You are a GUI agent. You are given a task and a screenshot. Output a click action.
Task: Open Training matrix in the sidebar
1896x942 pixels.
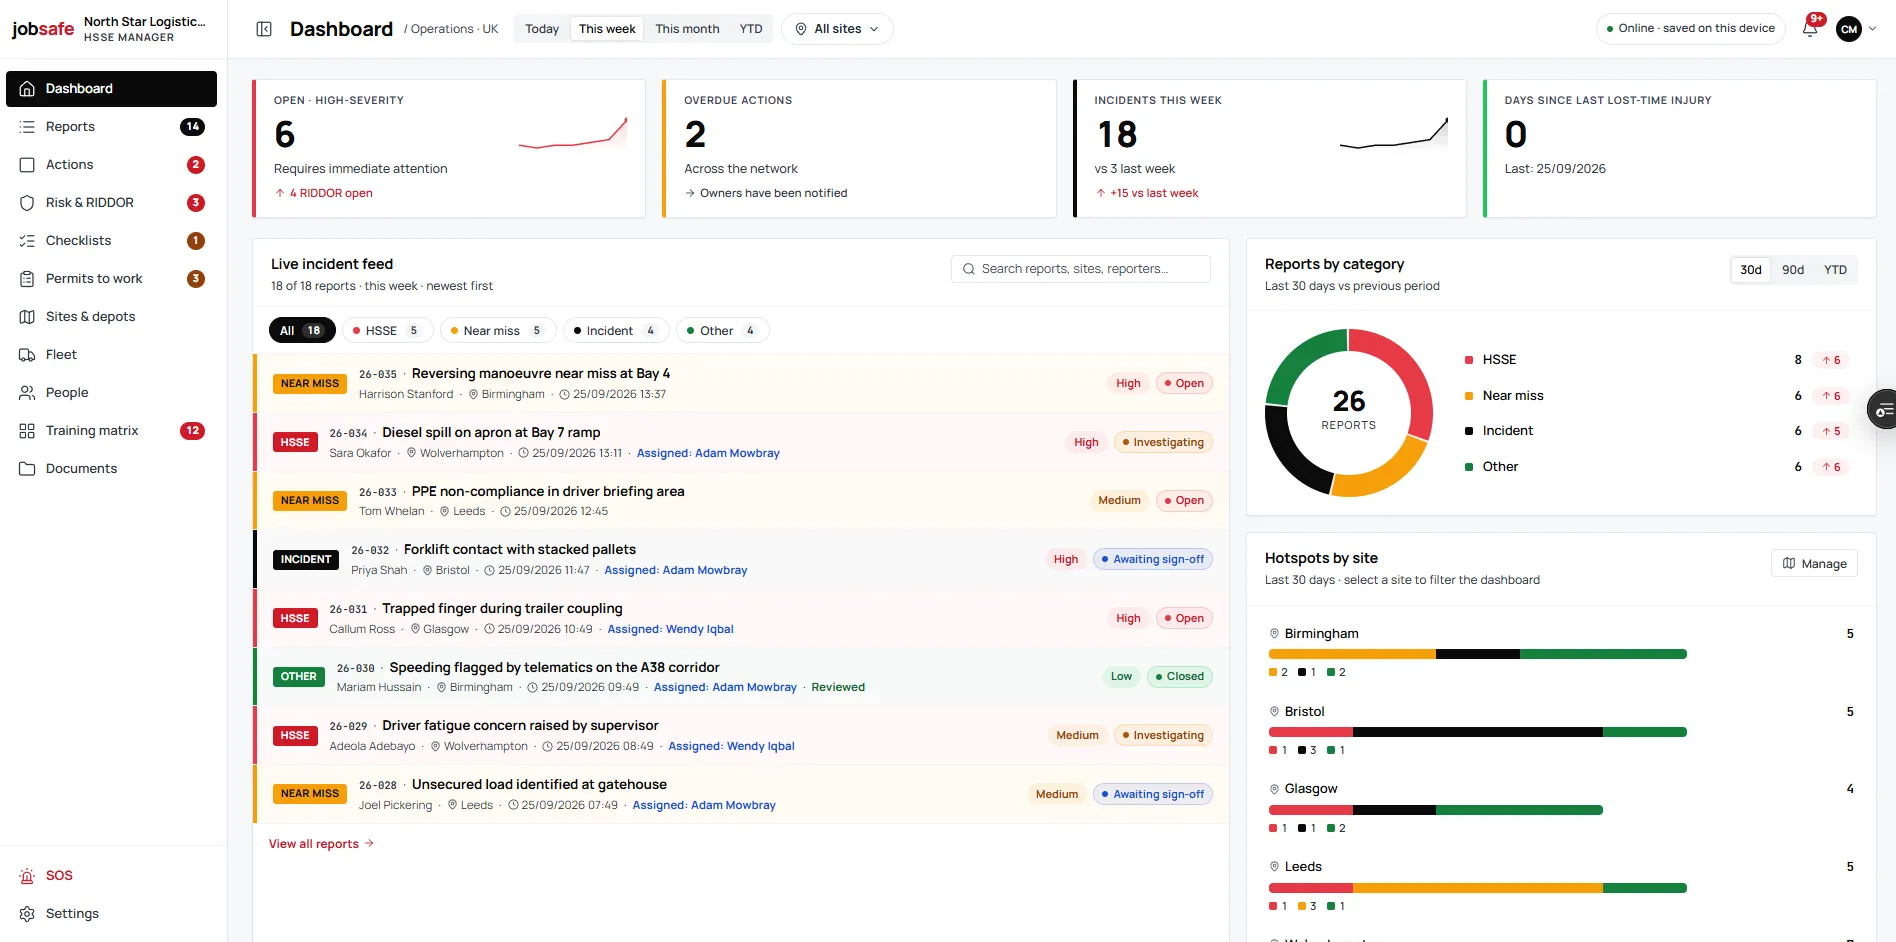pos(111,431)
